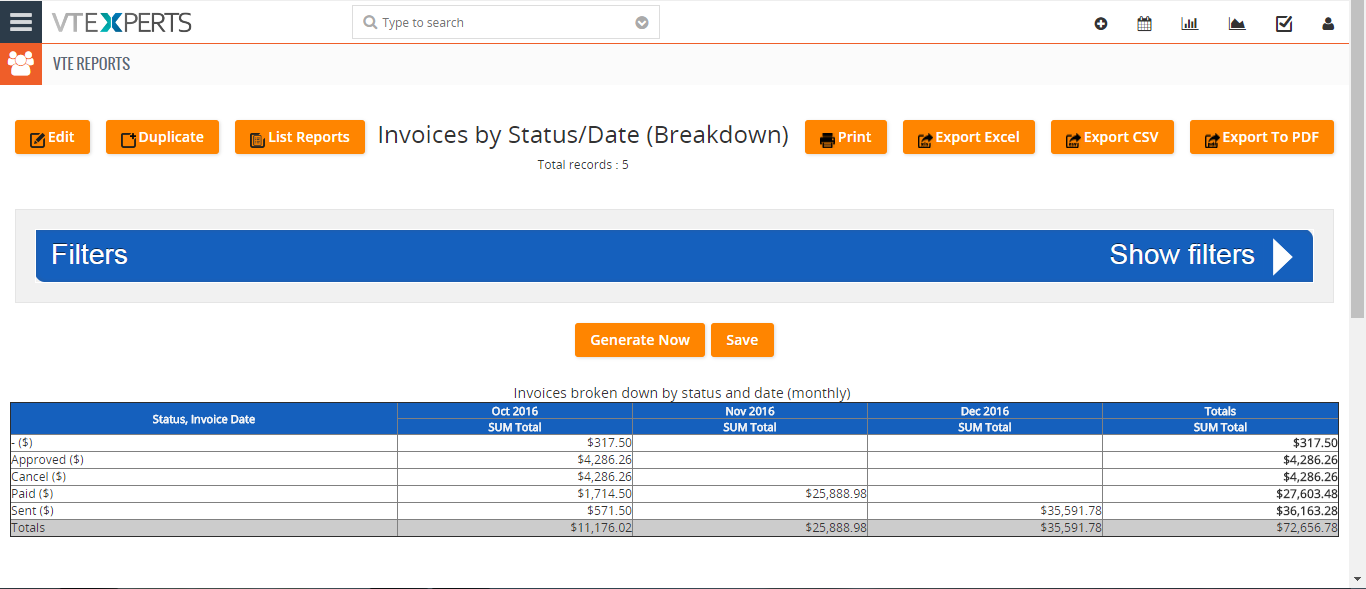Viewport: 1366px width, 589px height.
Task: Click the VTE Reports module icon
Action: pyautogui.click(x=21, y=64)
